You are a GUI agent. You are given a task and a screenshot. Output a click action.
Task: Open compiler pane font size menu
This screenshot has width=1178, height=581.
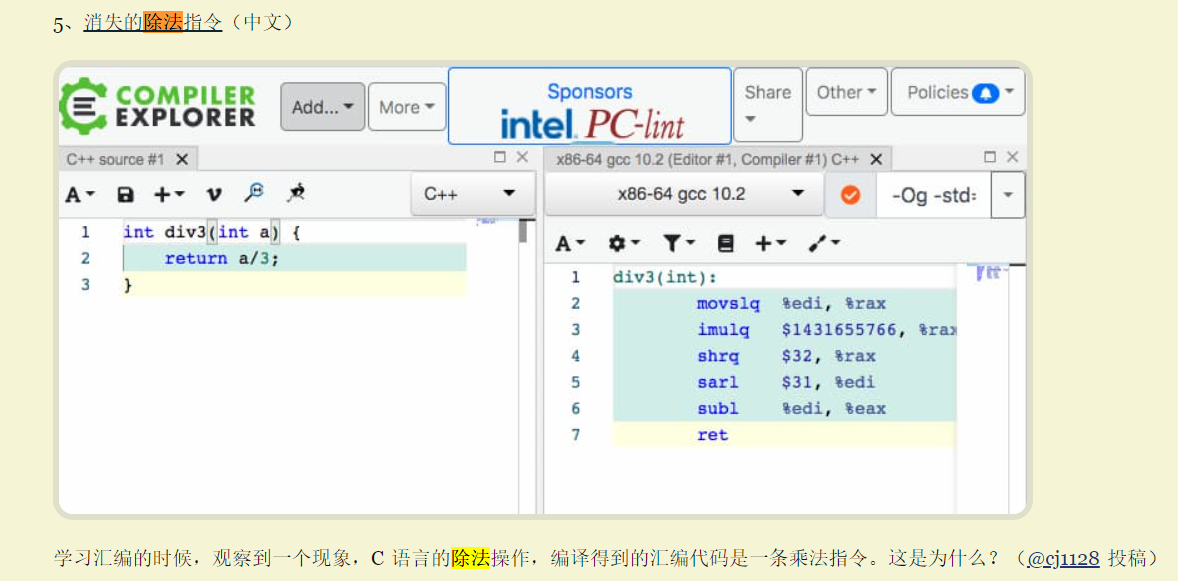pos(570,244)
